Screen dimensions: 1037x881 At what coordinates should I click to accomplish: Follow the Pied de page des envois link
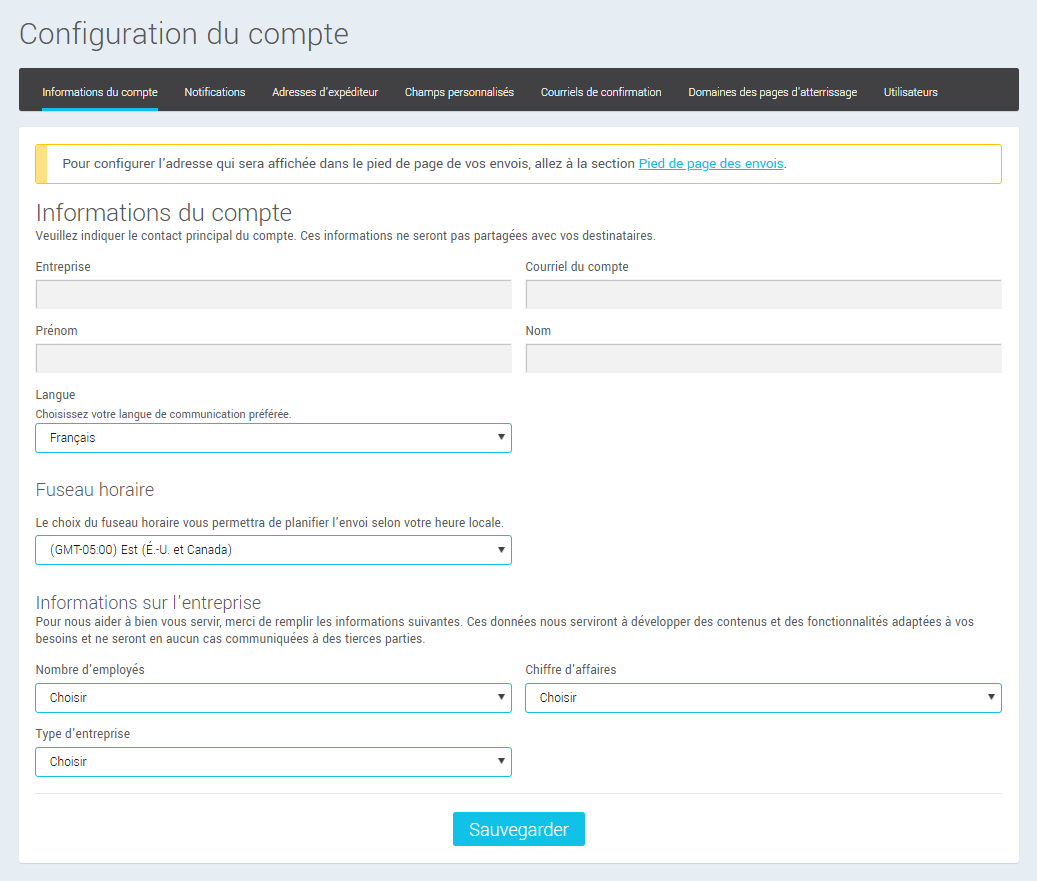point(711,163)
